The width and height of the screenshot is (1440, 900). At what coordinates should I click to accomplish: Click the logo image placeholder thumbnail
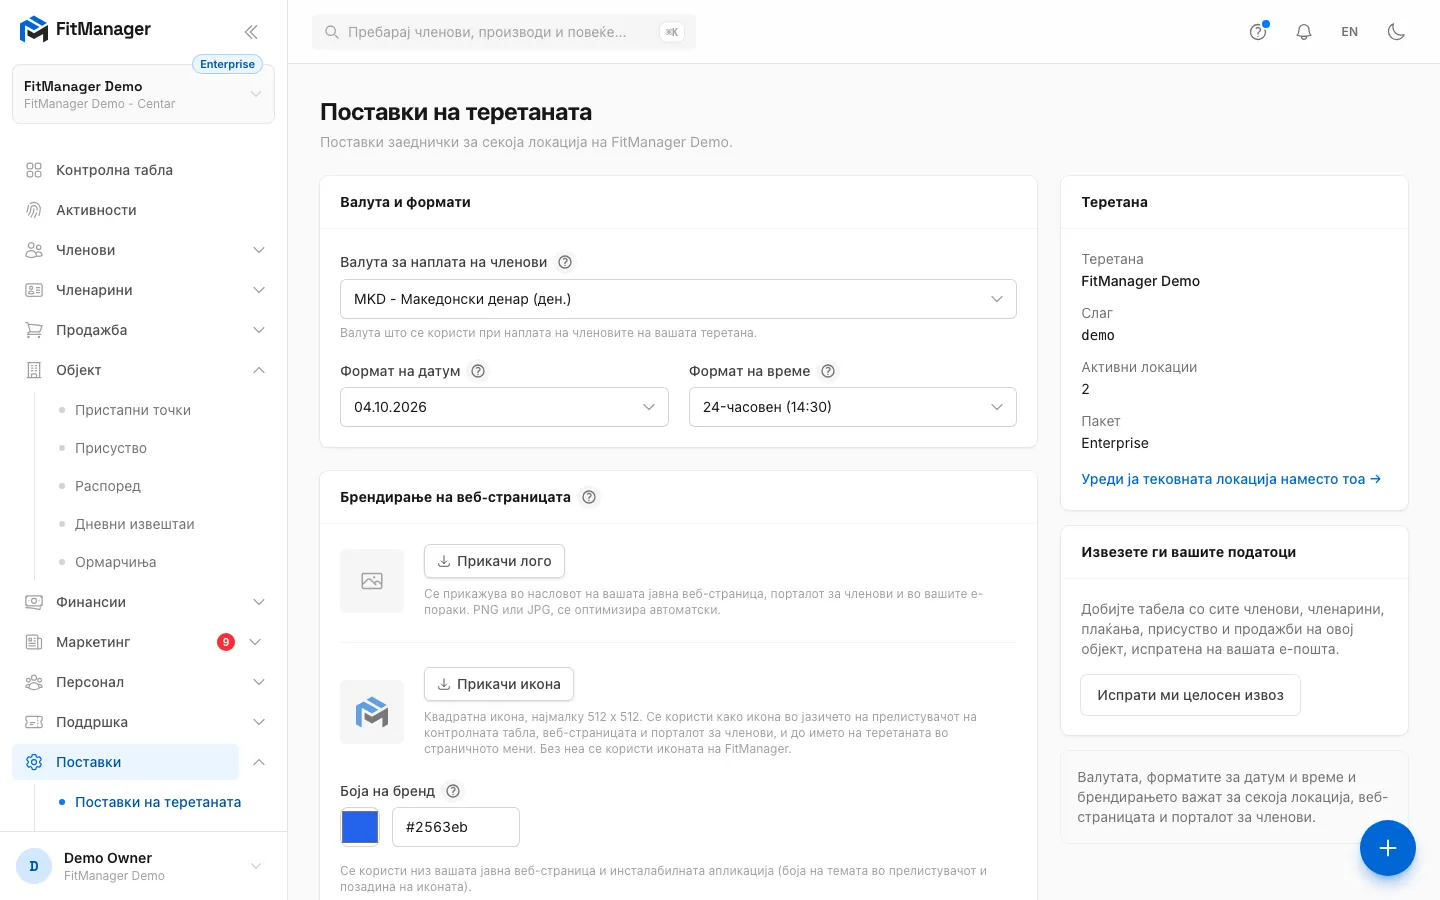tap(372, 581)
